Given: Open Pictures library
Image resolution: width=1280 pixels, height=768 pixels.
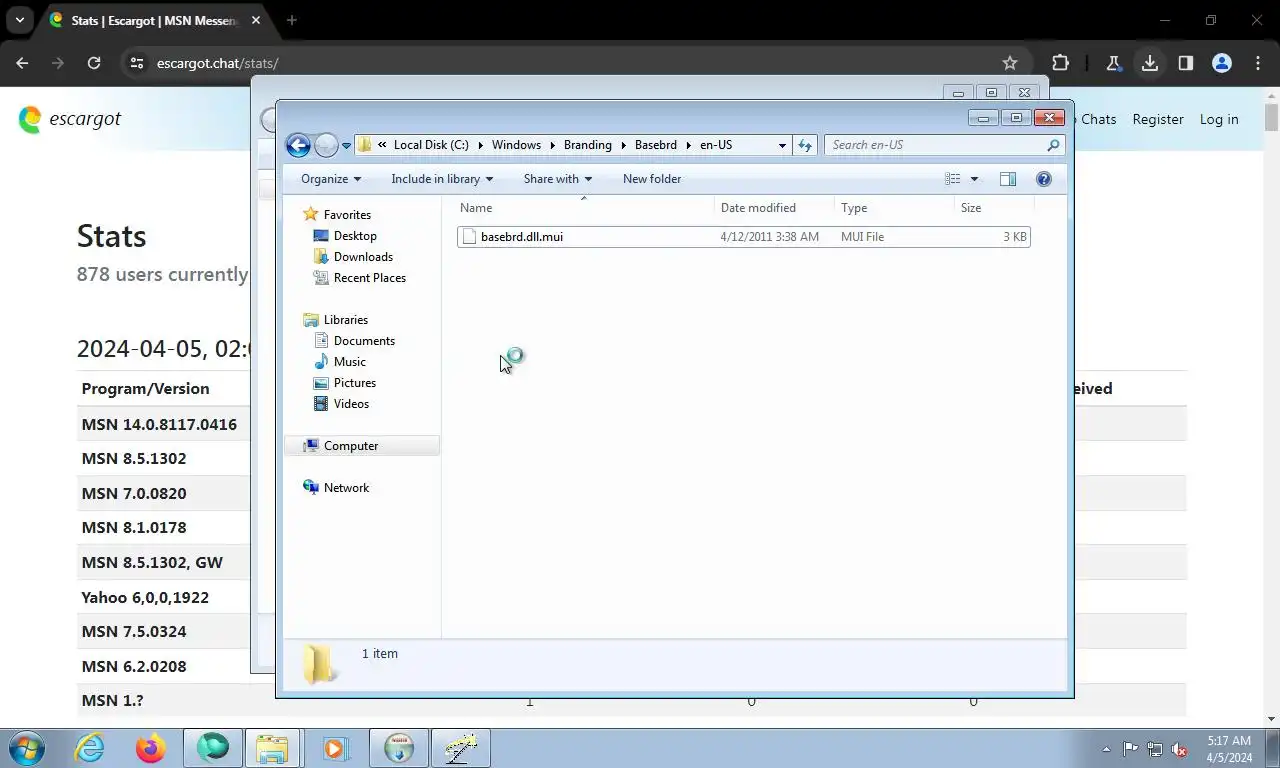Looking at the screenshot, I should tap(354, 383).
